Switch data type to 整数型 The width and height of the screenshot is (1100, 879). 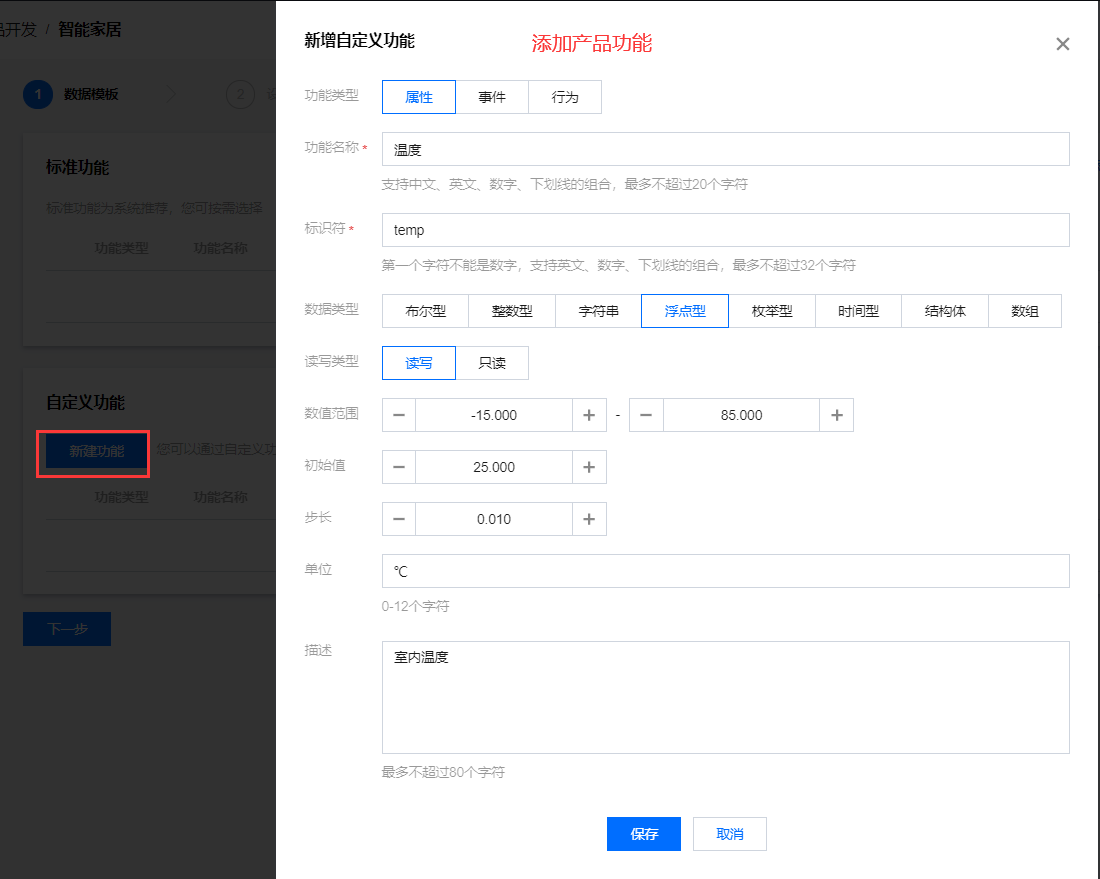click(x=511, y=311)
